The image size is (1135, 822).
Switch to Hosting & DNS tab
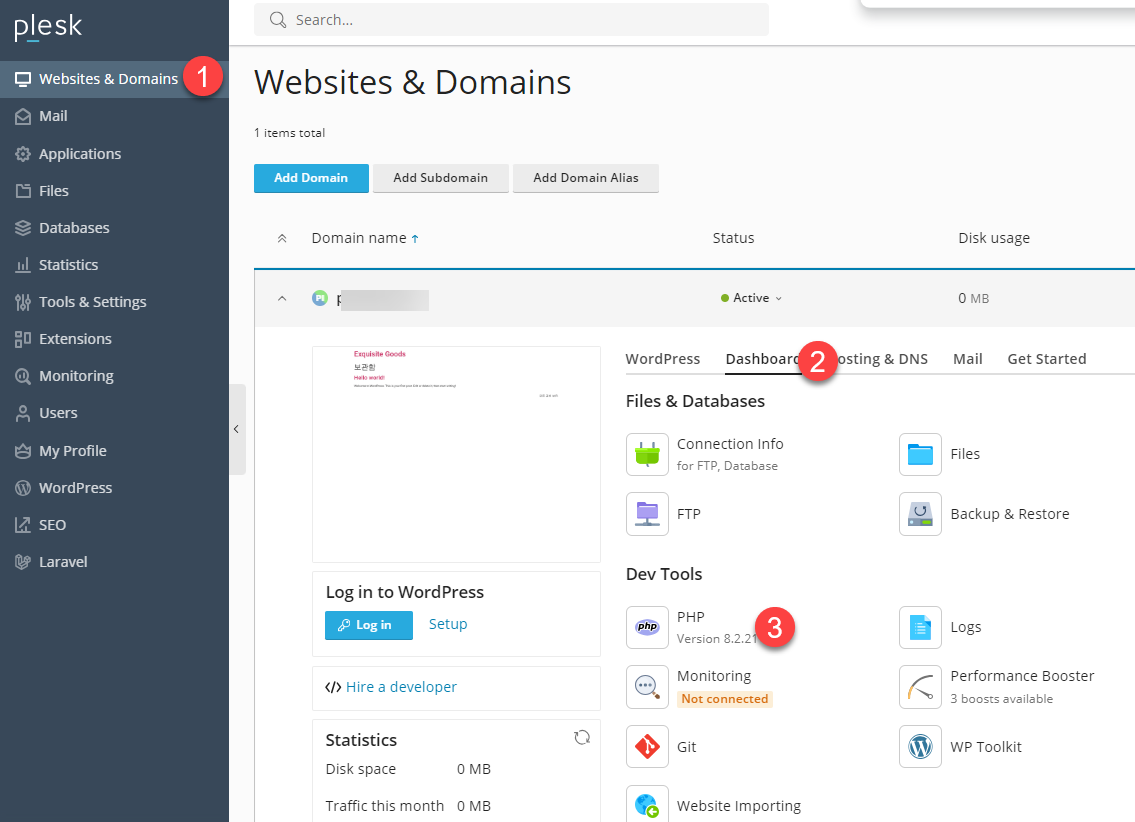tap(882, 359)
